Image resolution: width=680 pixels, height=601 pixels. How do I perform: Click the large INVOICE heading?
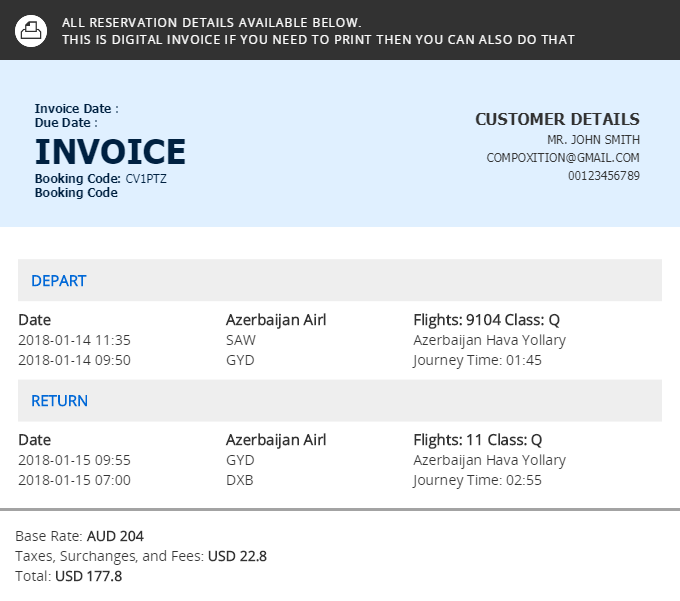[x=110, y=152]
